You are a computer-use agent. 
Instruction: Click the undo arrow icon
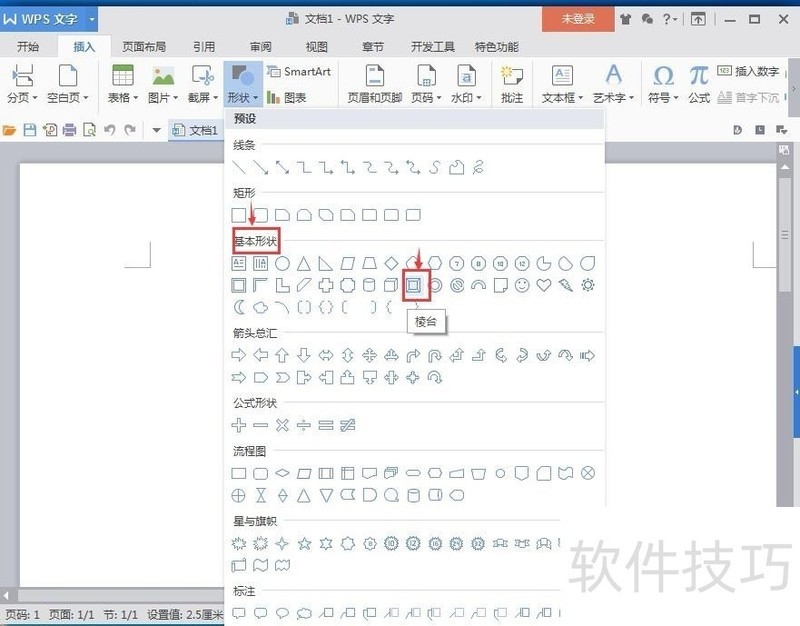click(110, 130)
